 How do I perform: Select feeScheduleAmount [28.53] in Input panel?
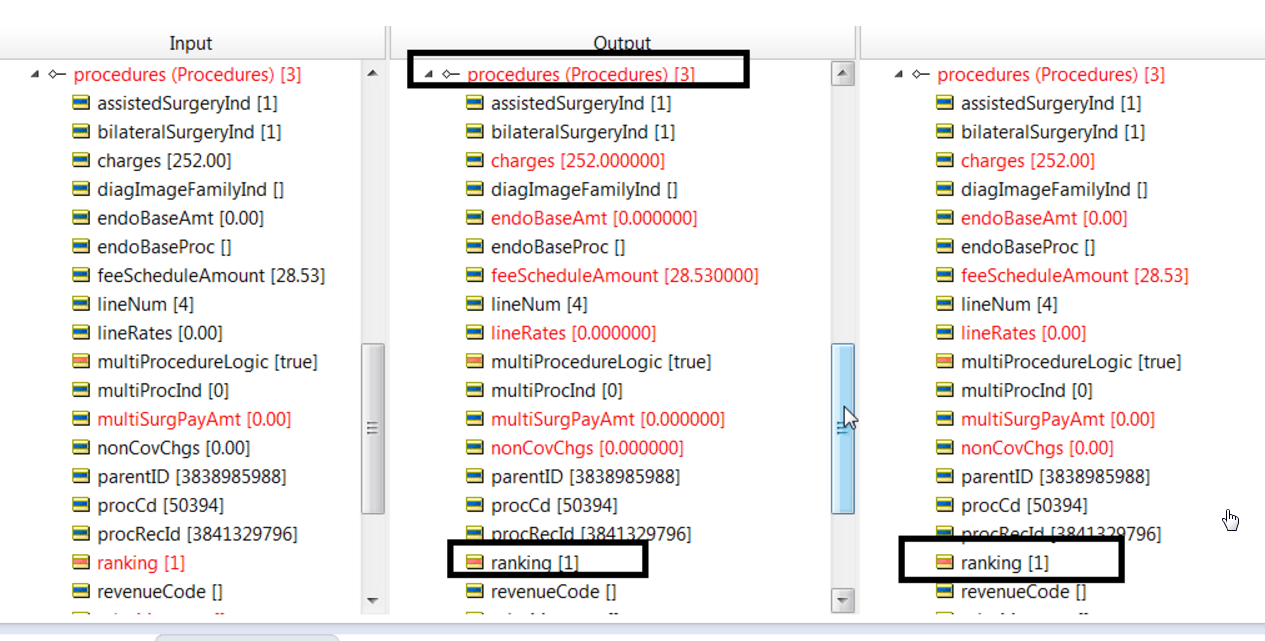click(x=211, y=276)
